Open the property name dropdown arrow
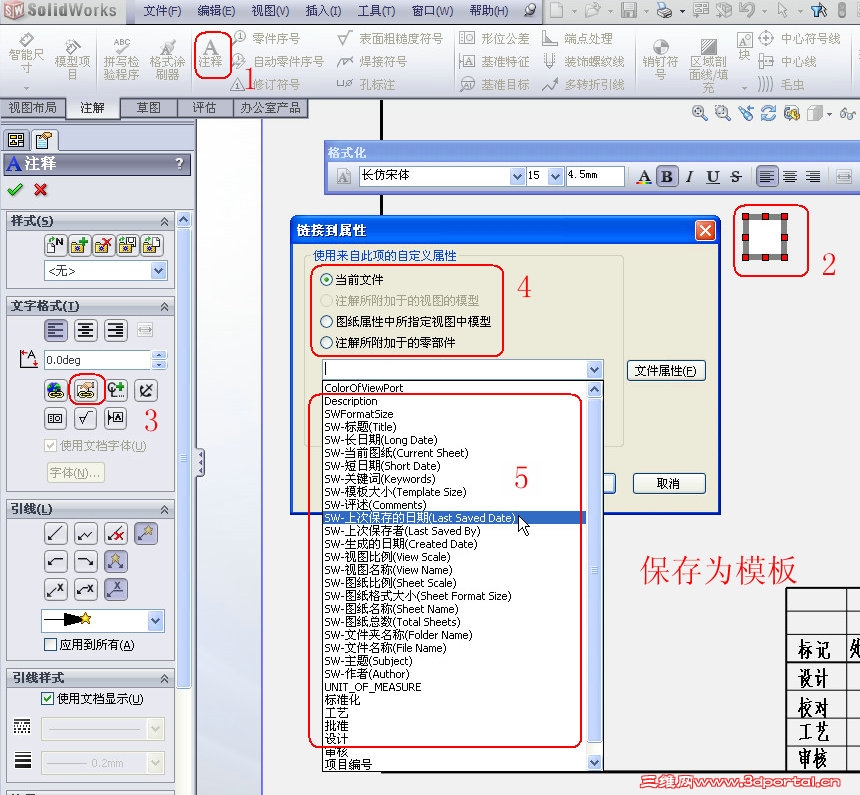 (x=594, y=370)
